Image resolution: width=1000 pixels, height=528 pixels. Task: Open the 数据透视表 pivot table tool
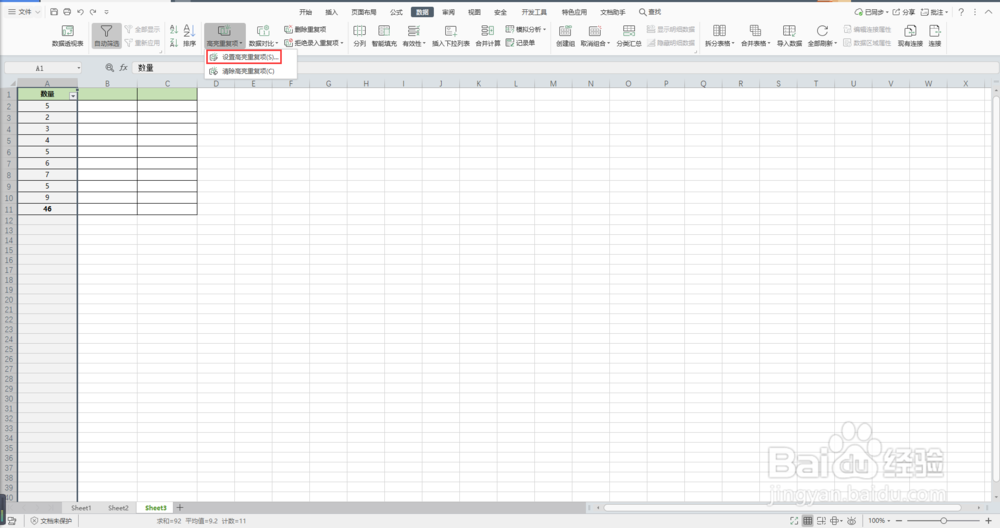[68, 36]
